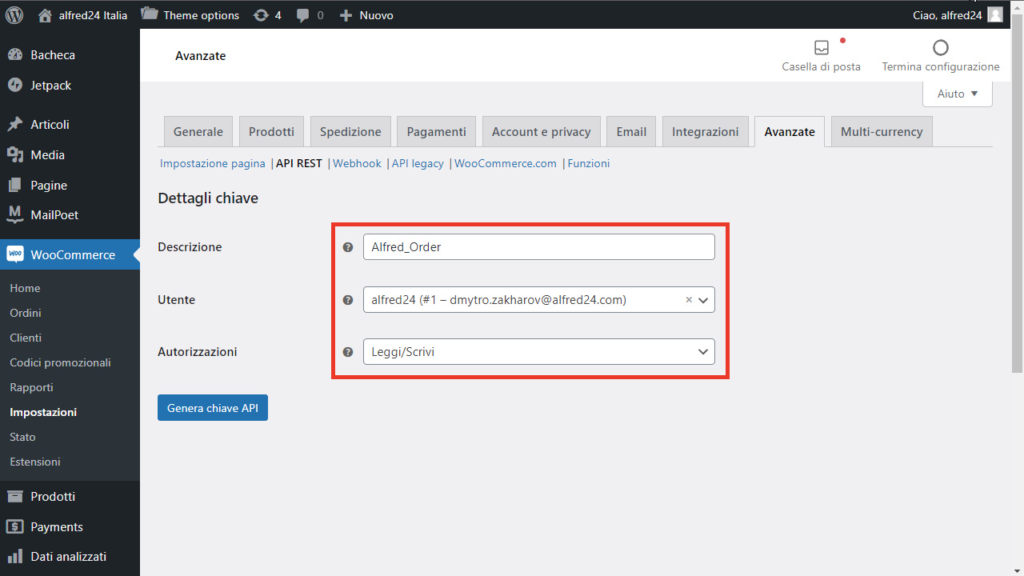Image resolution: width=1024 pixels, height=576 pixels.
Task: Open WooCommerce menu in the sidebar
Action: (70, 255)
